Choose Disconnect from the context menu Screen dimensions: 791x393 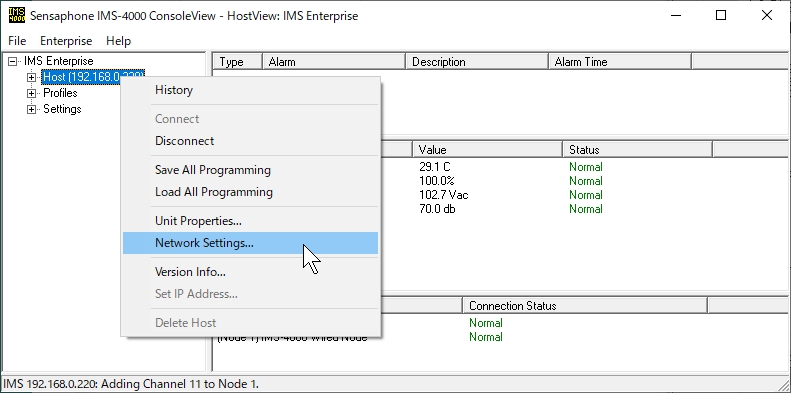250,141
